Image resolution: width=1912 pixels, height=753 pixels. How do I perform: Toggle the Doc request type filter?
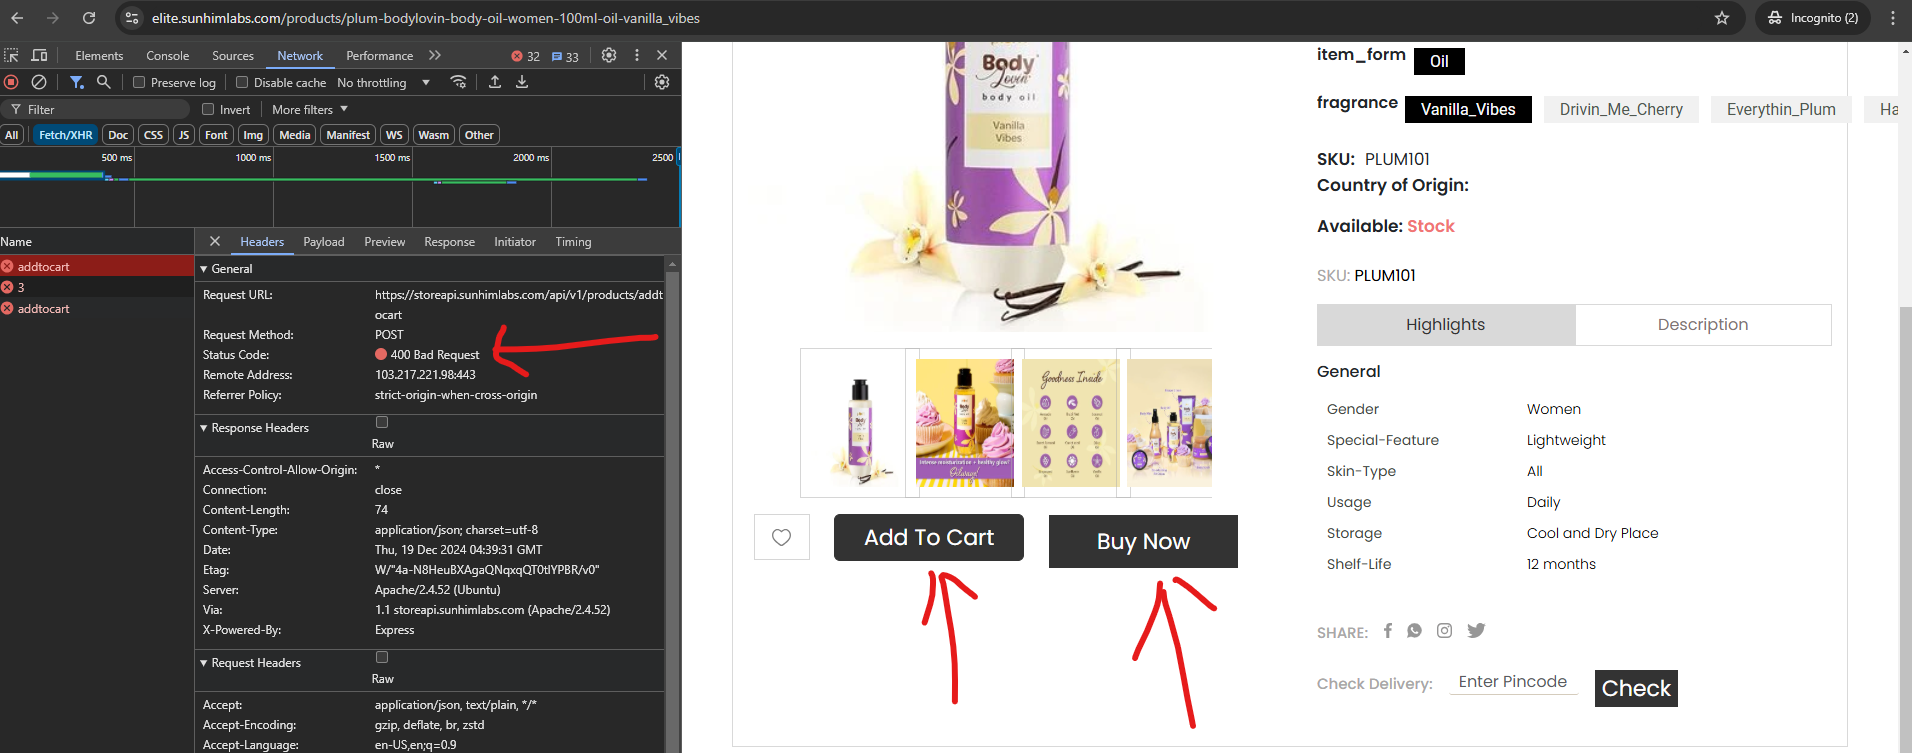118,135
